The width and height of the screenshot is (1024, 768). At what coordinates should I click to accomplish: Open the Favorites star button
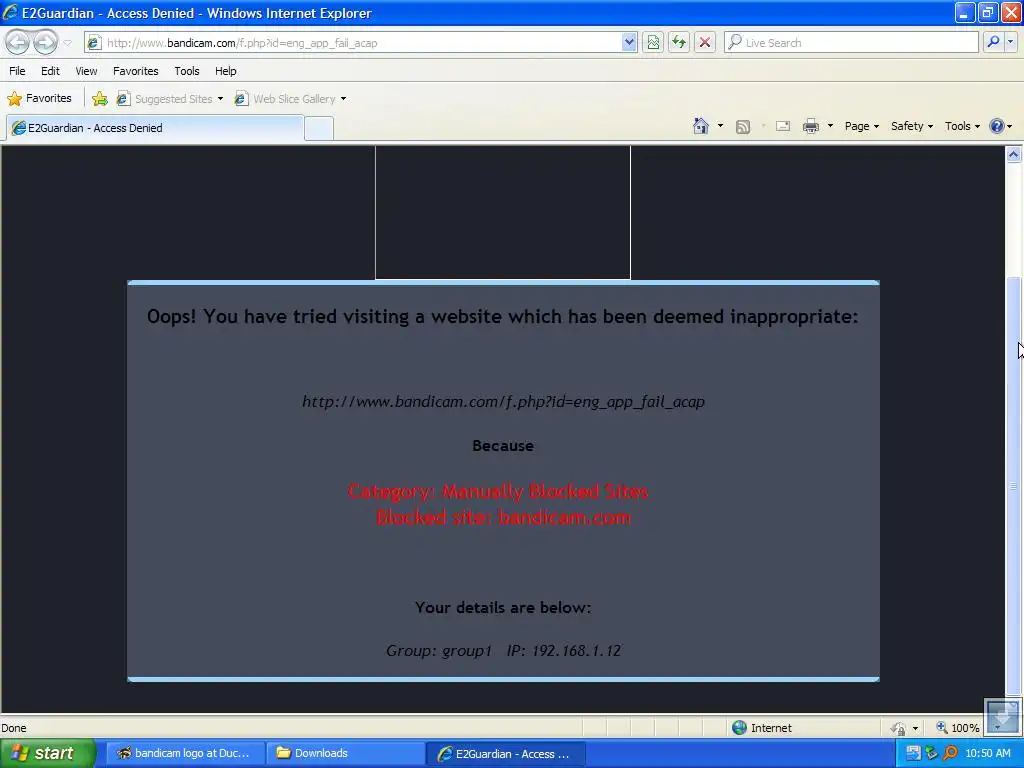pos(40,99)
